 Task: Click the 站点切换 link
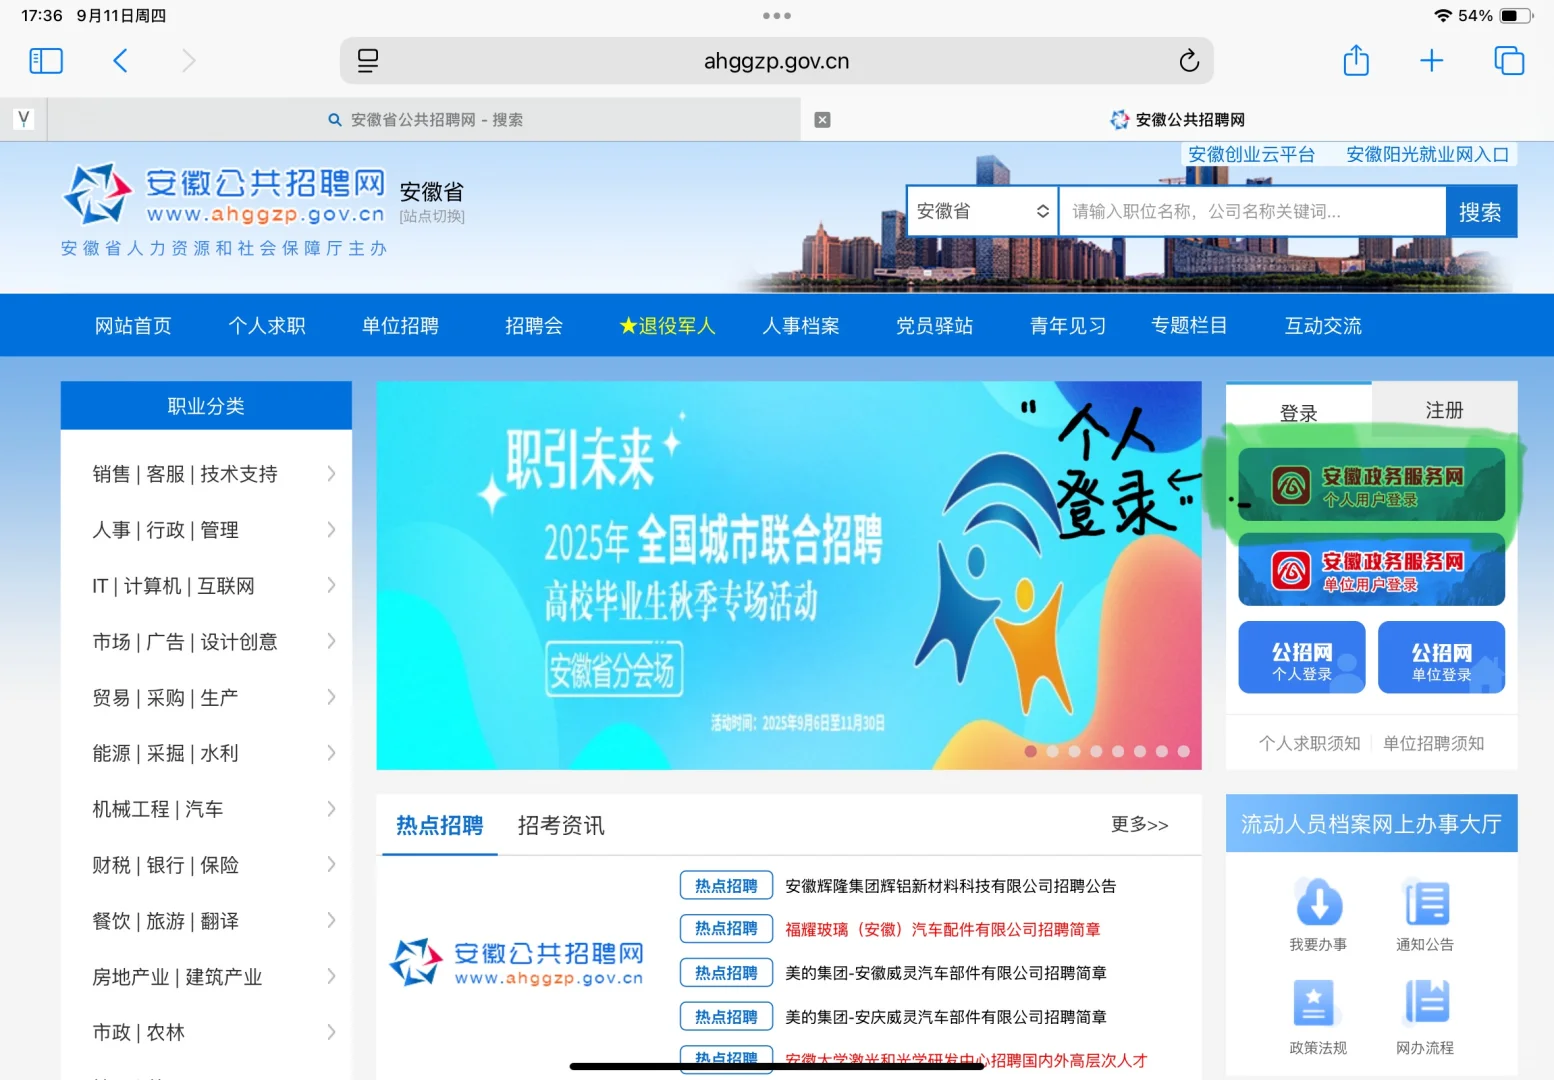coord(432,216)
